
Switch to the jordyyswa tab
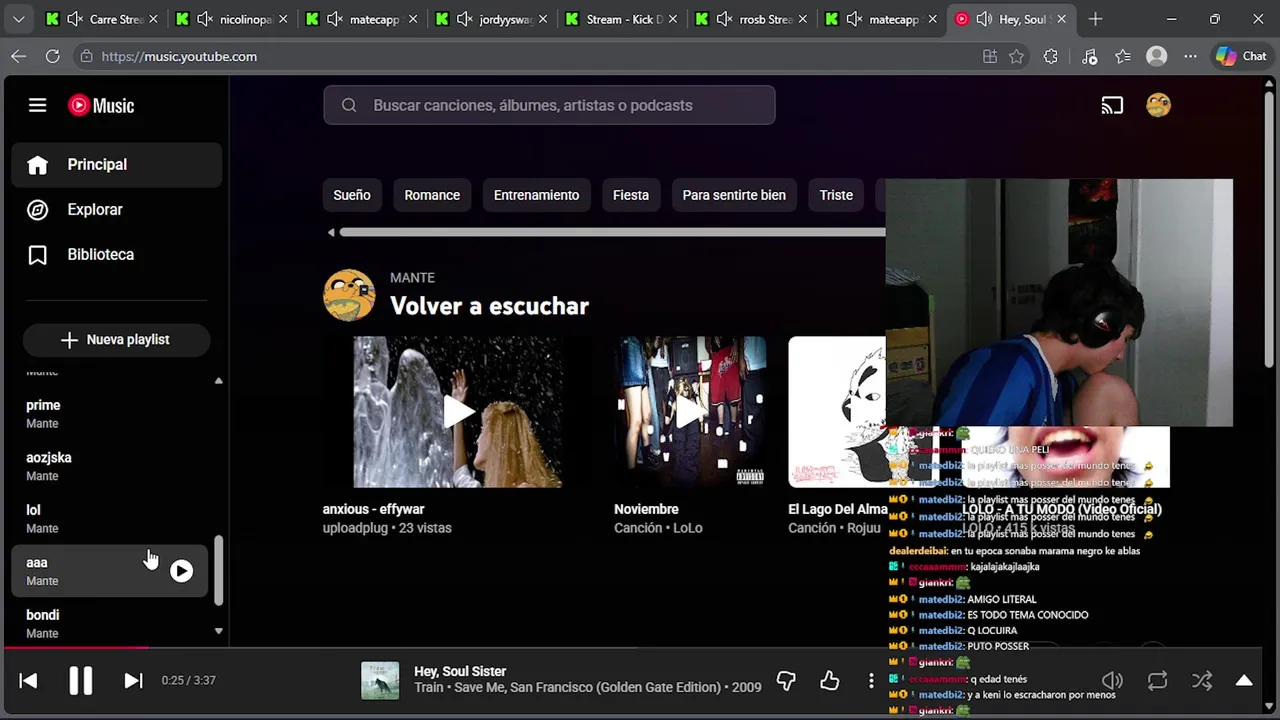pyautogui.click(x=491, y=19)
